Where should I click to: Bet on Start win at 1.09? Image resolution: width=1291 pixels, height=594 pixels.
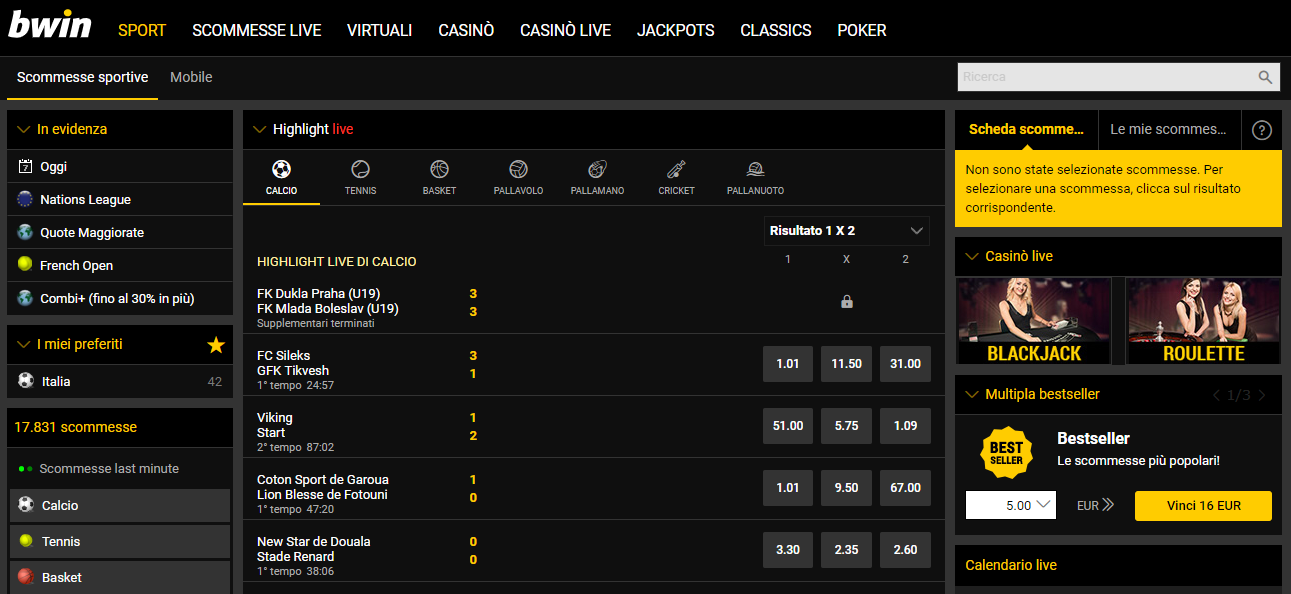905,426
